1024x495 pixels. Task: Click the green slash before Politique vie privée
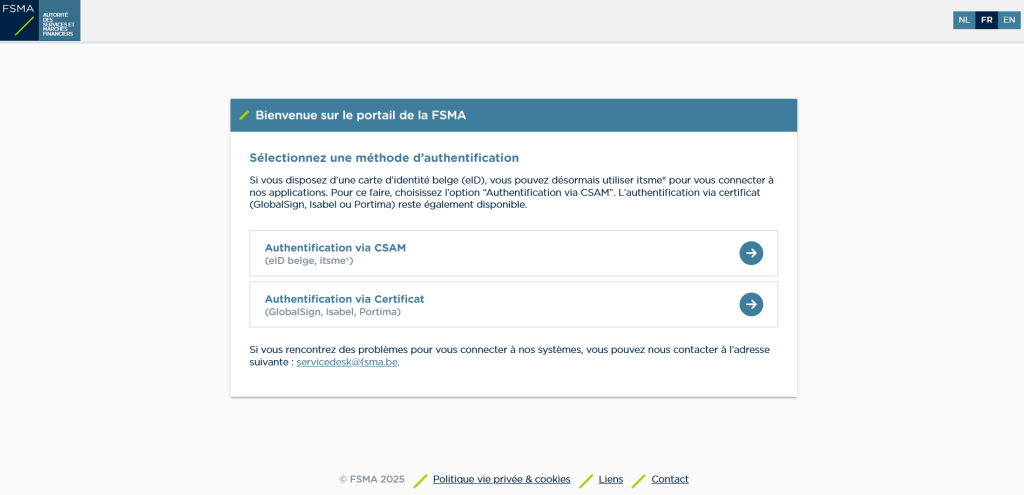coord(421,480)
